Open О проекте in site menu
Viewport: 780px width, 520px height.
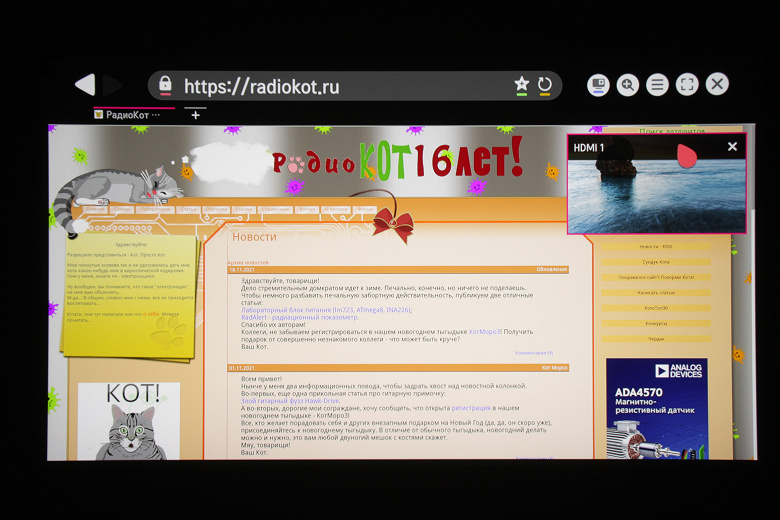pos(336,209)
